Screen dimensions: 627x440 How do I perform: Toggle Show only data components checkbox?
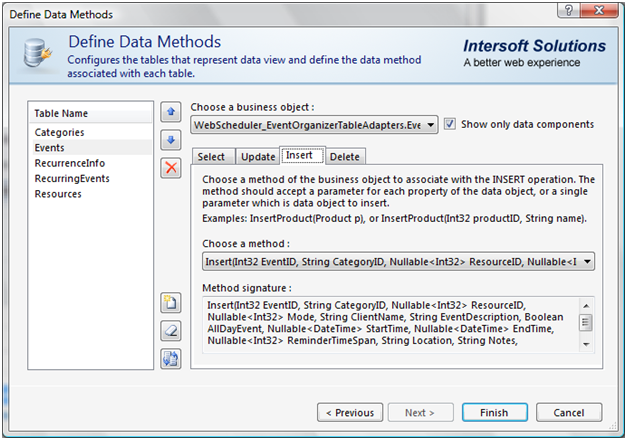(x=451, y=124)
